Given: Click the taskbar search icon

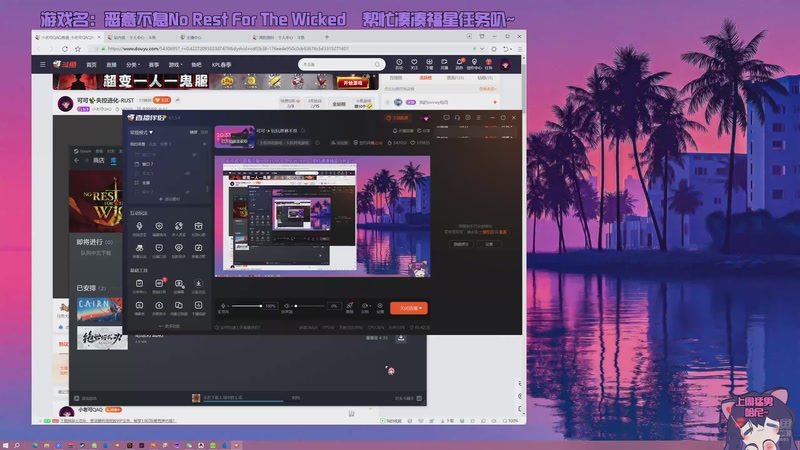Looking at the screenshot, I should tap(17, 445).
